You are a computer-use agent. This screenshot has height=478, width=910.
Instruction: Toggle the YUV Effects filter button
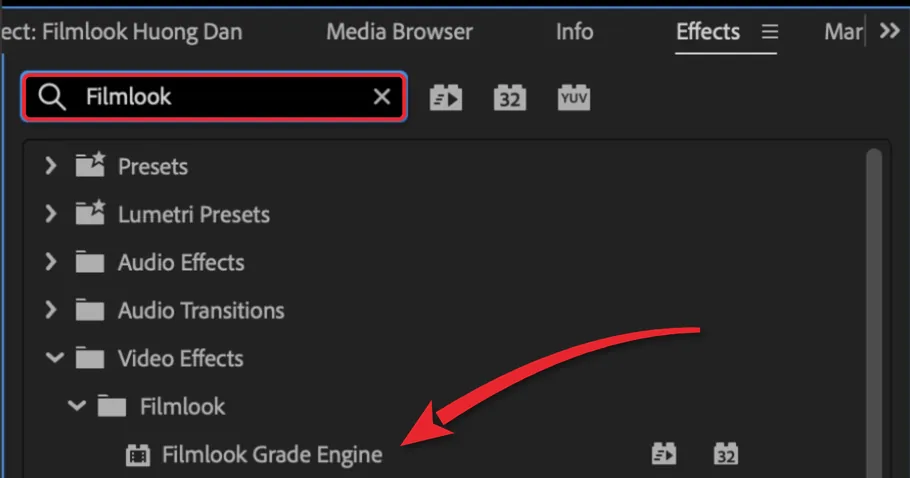[573, 97]
